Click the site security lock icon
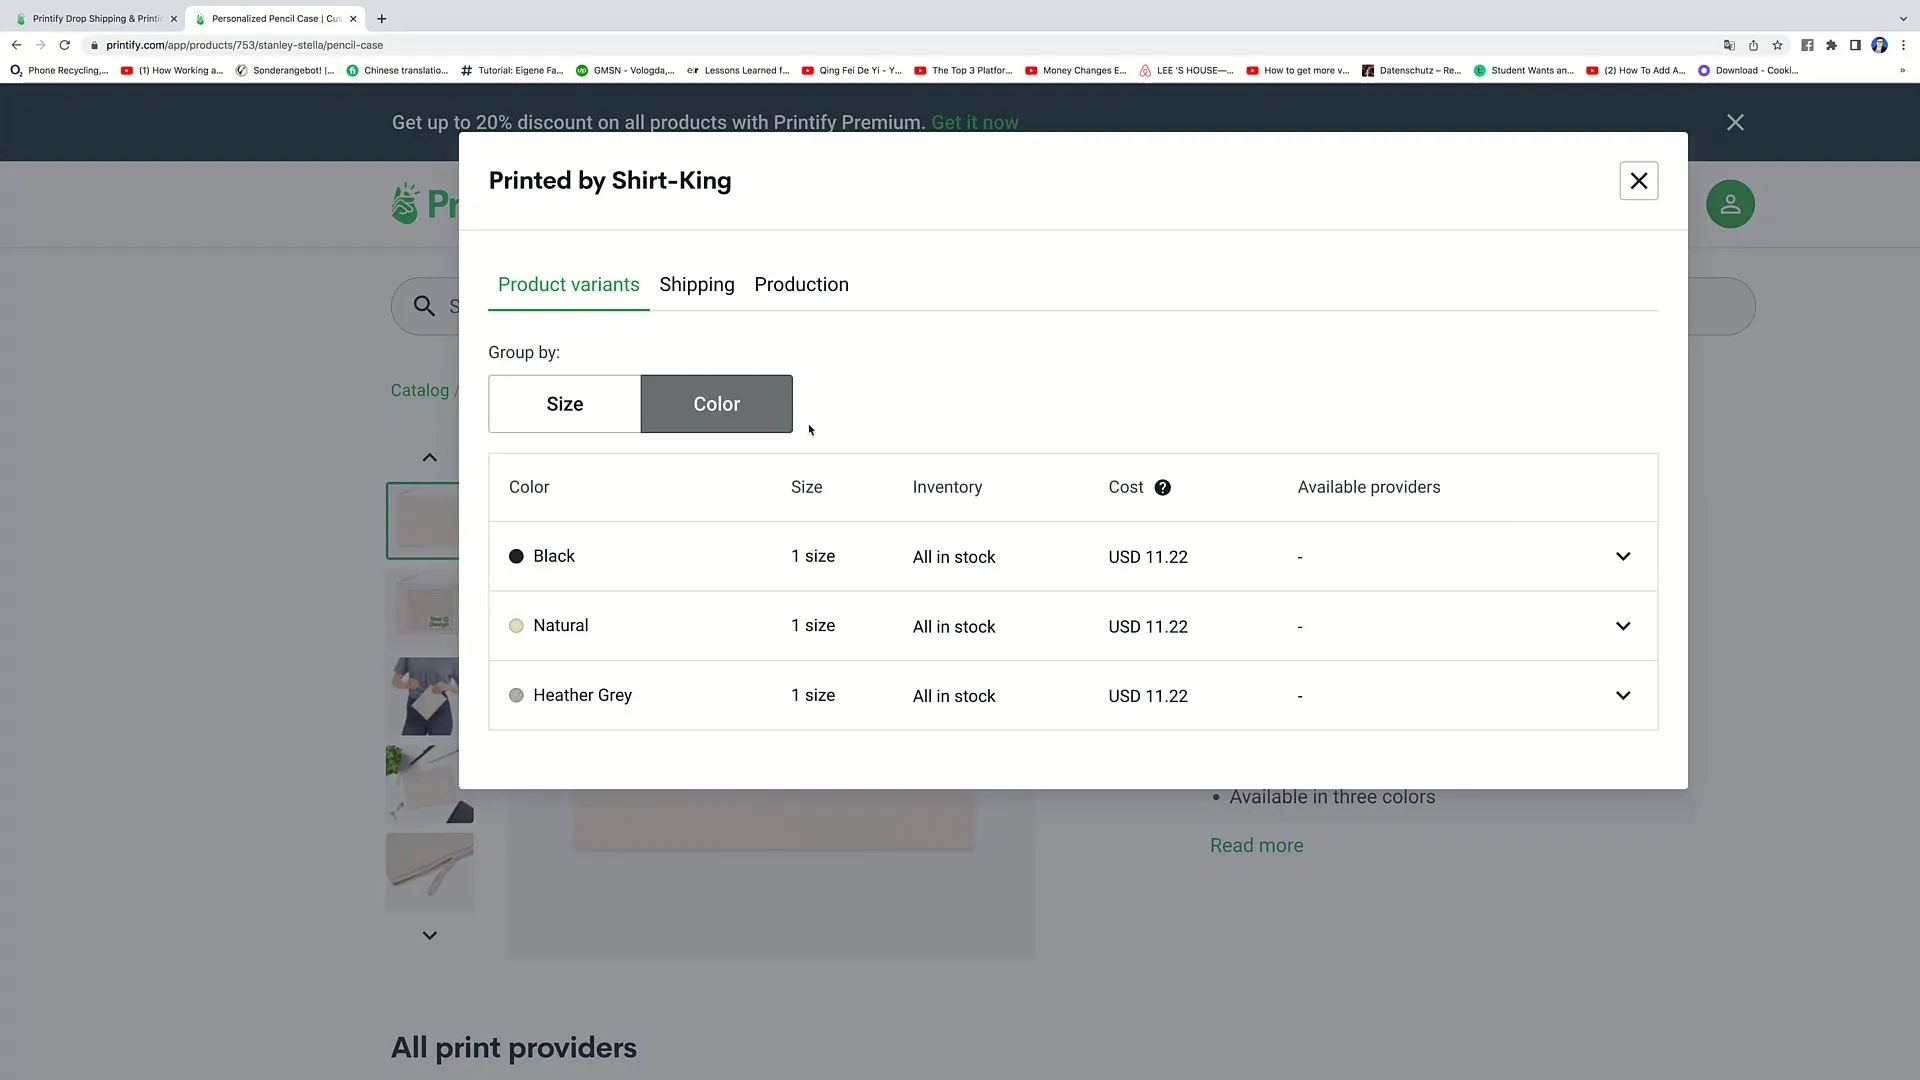 (x=94, y=45)
